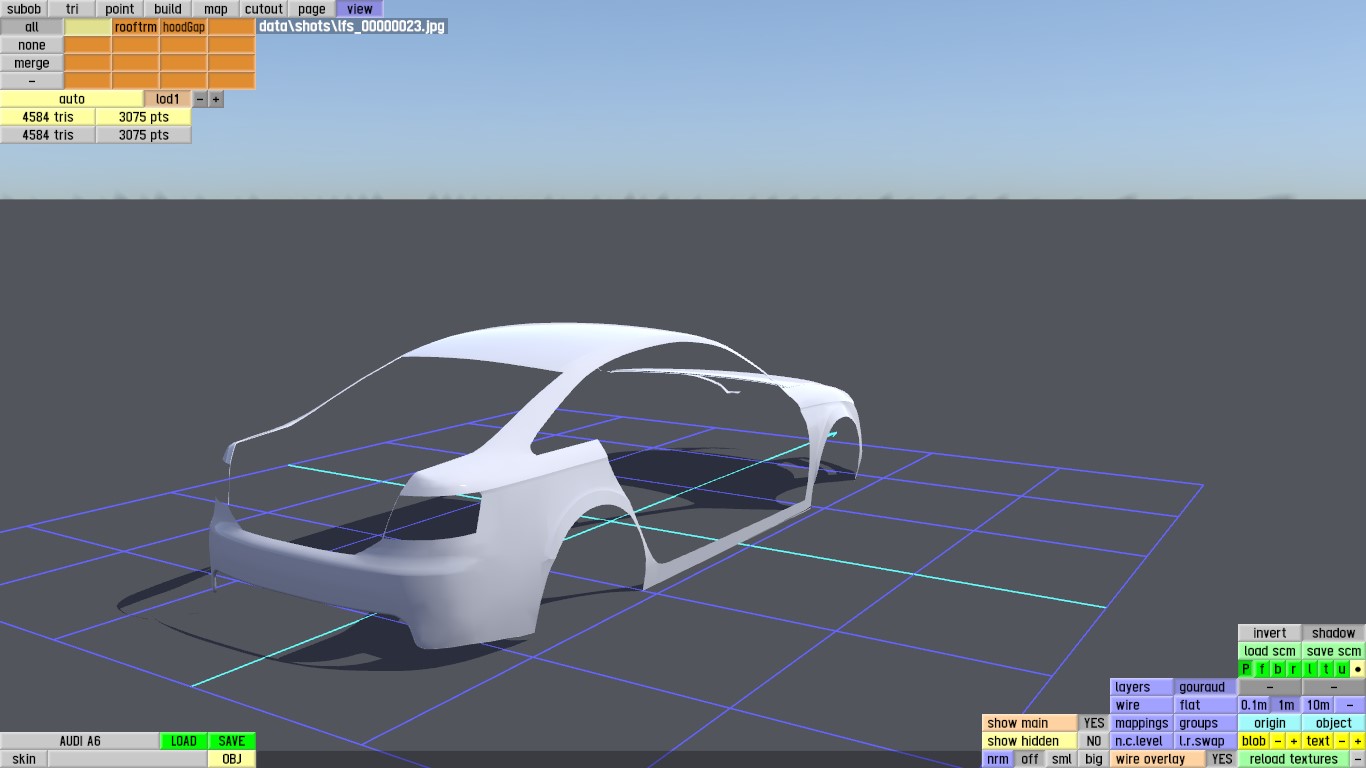Screen dimensions: 1366x768
Task: Click LOAD to load a model
Action: (x=184, y=741)
